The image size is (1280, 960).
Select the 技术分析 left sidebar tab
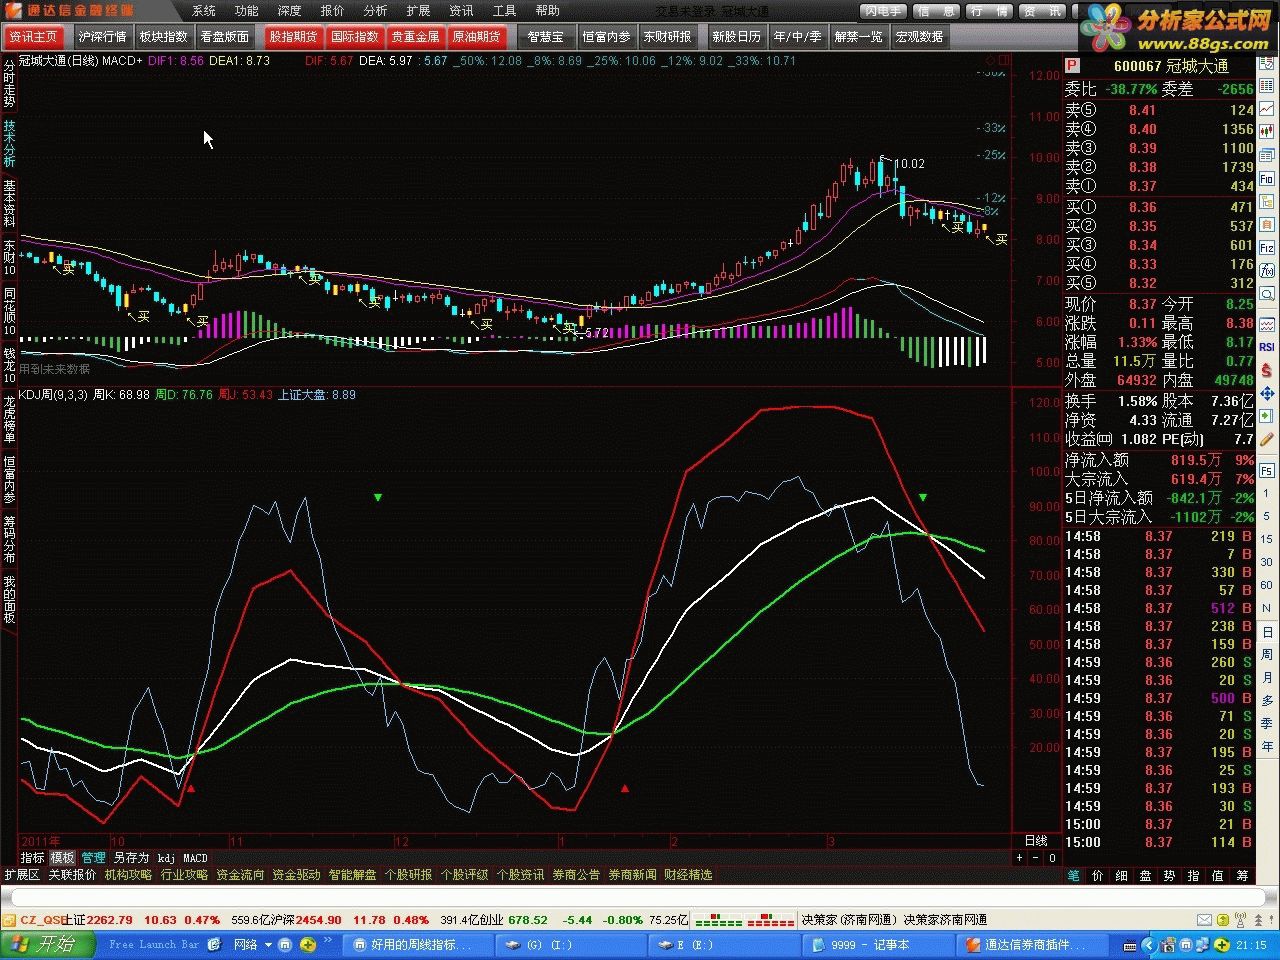(x=9, y=145)
